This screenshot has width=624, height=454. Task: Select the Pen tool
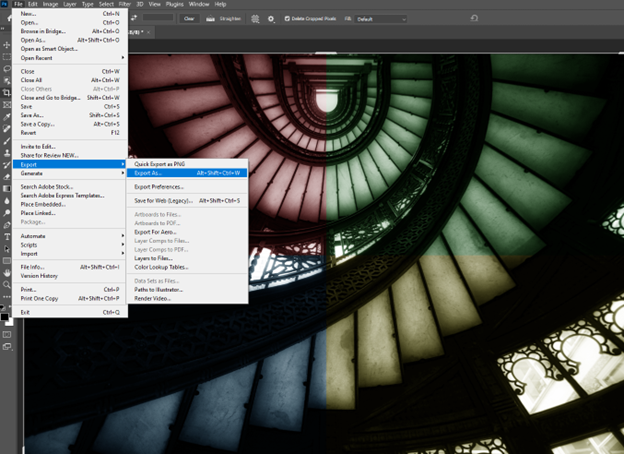(x=7, y=225)
